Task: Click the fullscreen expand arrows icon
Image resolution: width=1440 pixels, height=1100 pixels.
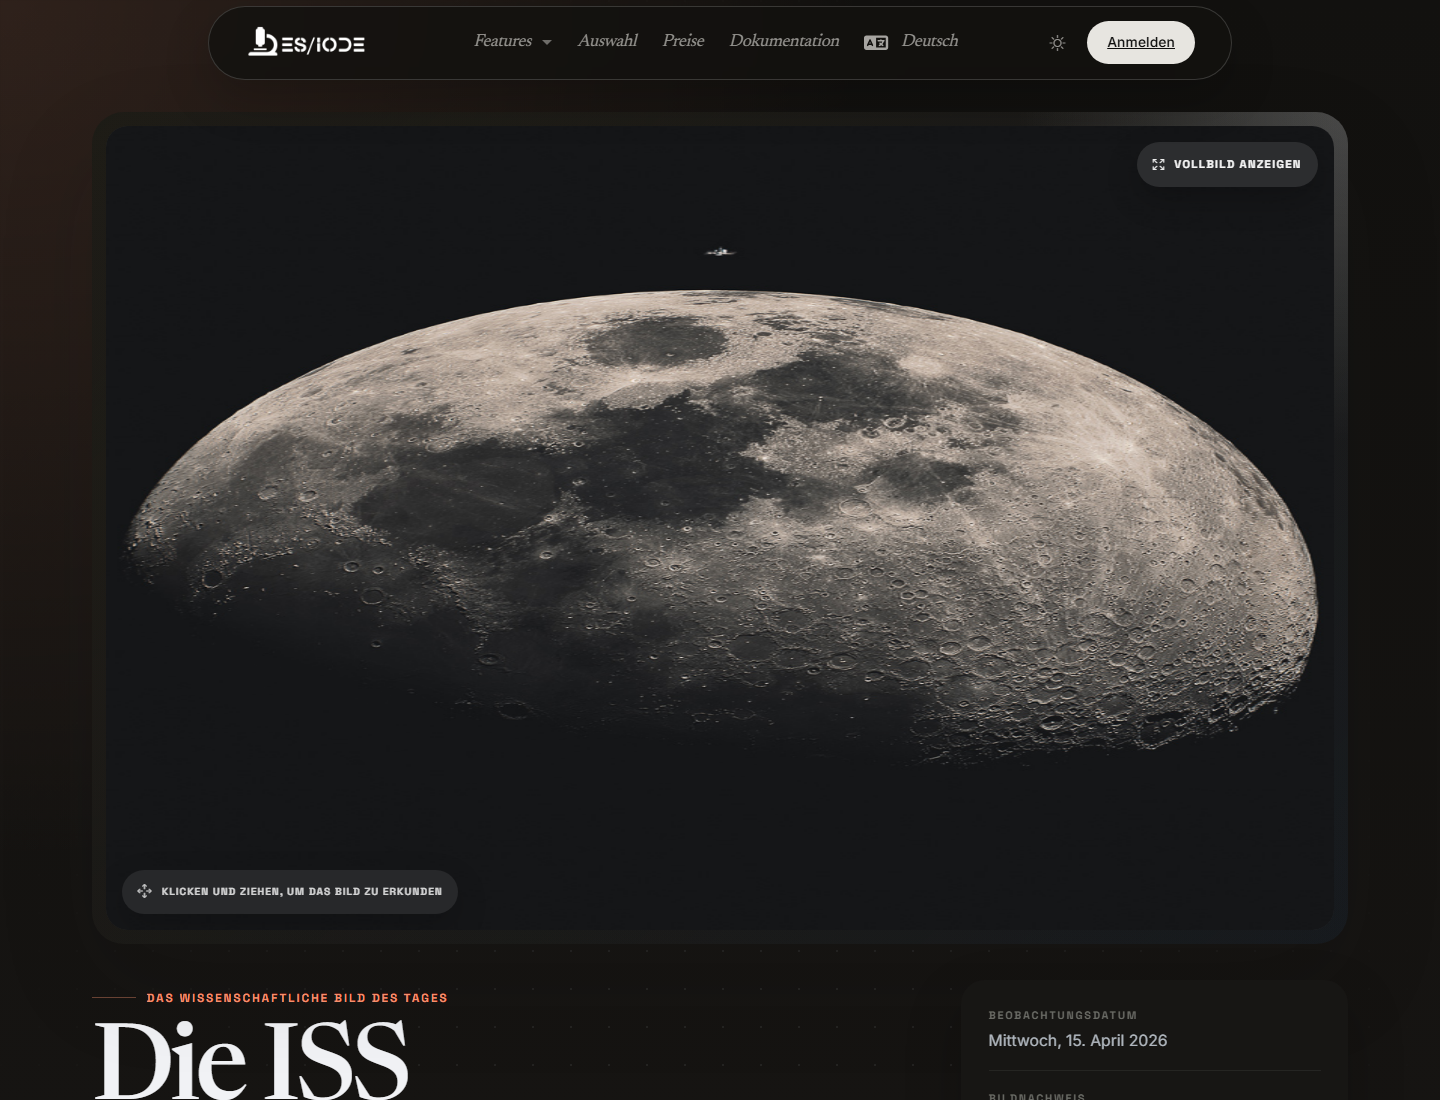Action: 1158,164
